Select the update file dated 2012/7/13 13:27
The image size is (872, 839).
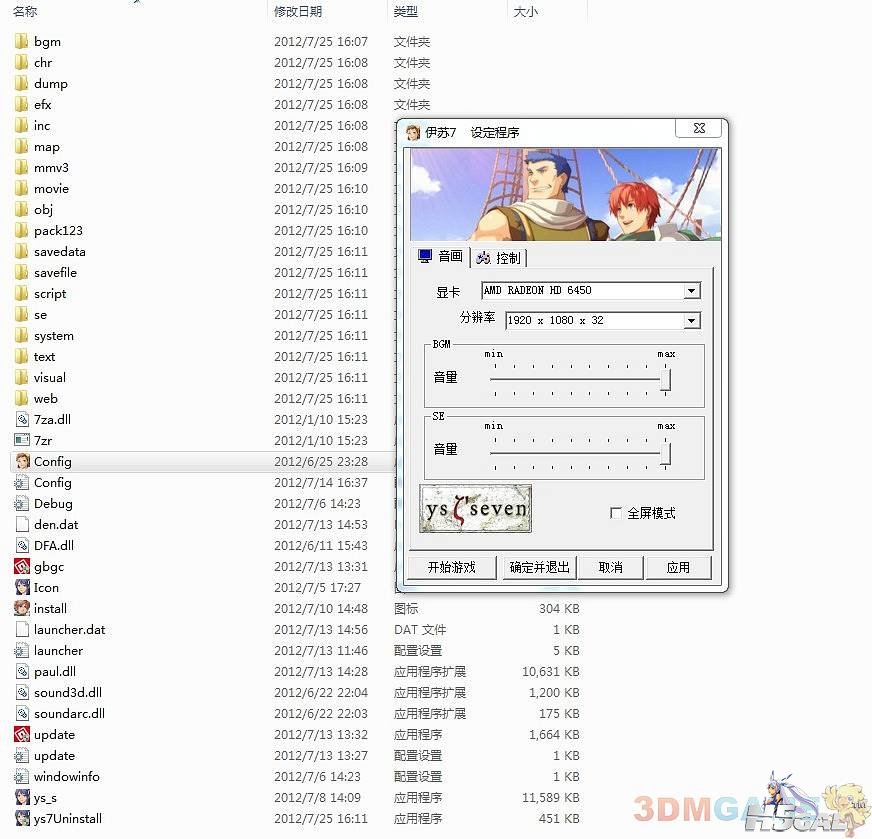pos(54,756)
